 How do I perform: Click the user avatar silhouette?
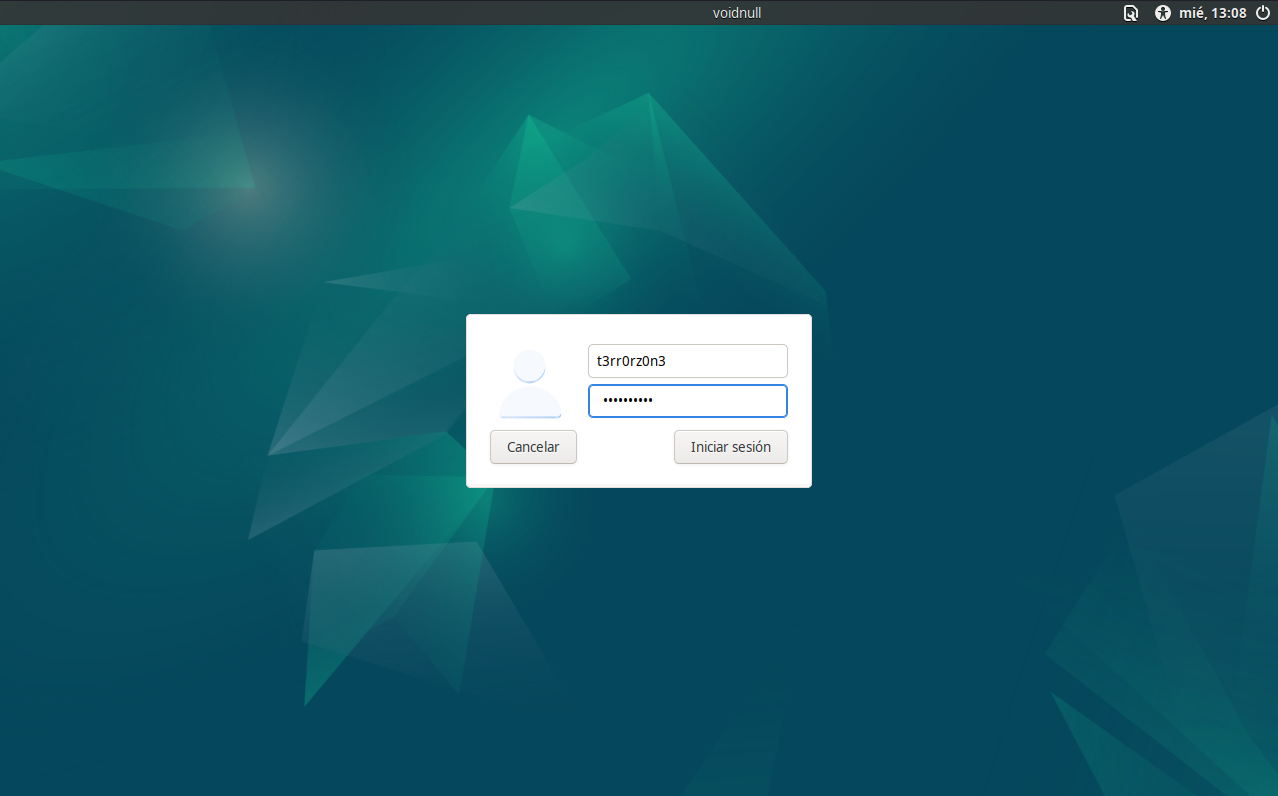point(530,384)
